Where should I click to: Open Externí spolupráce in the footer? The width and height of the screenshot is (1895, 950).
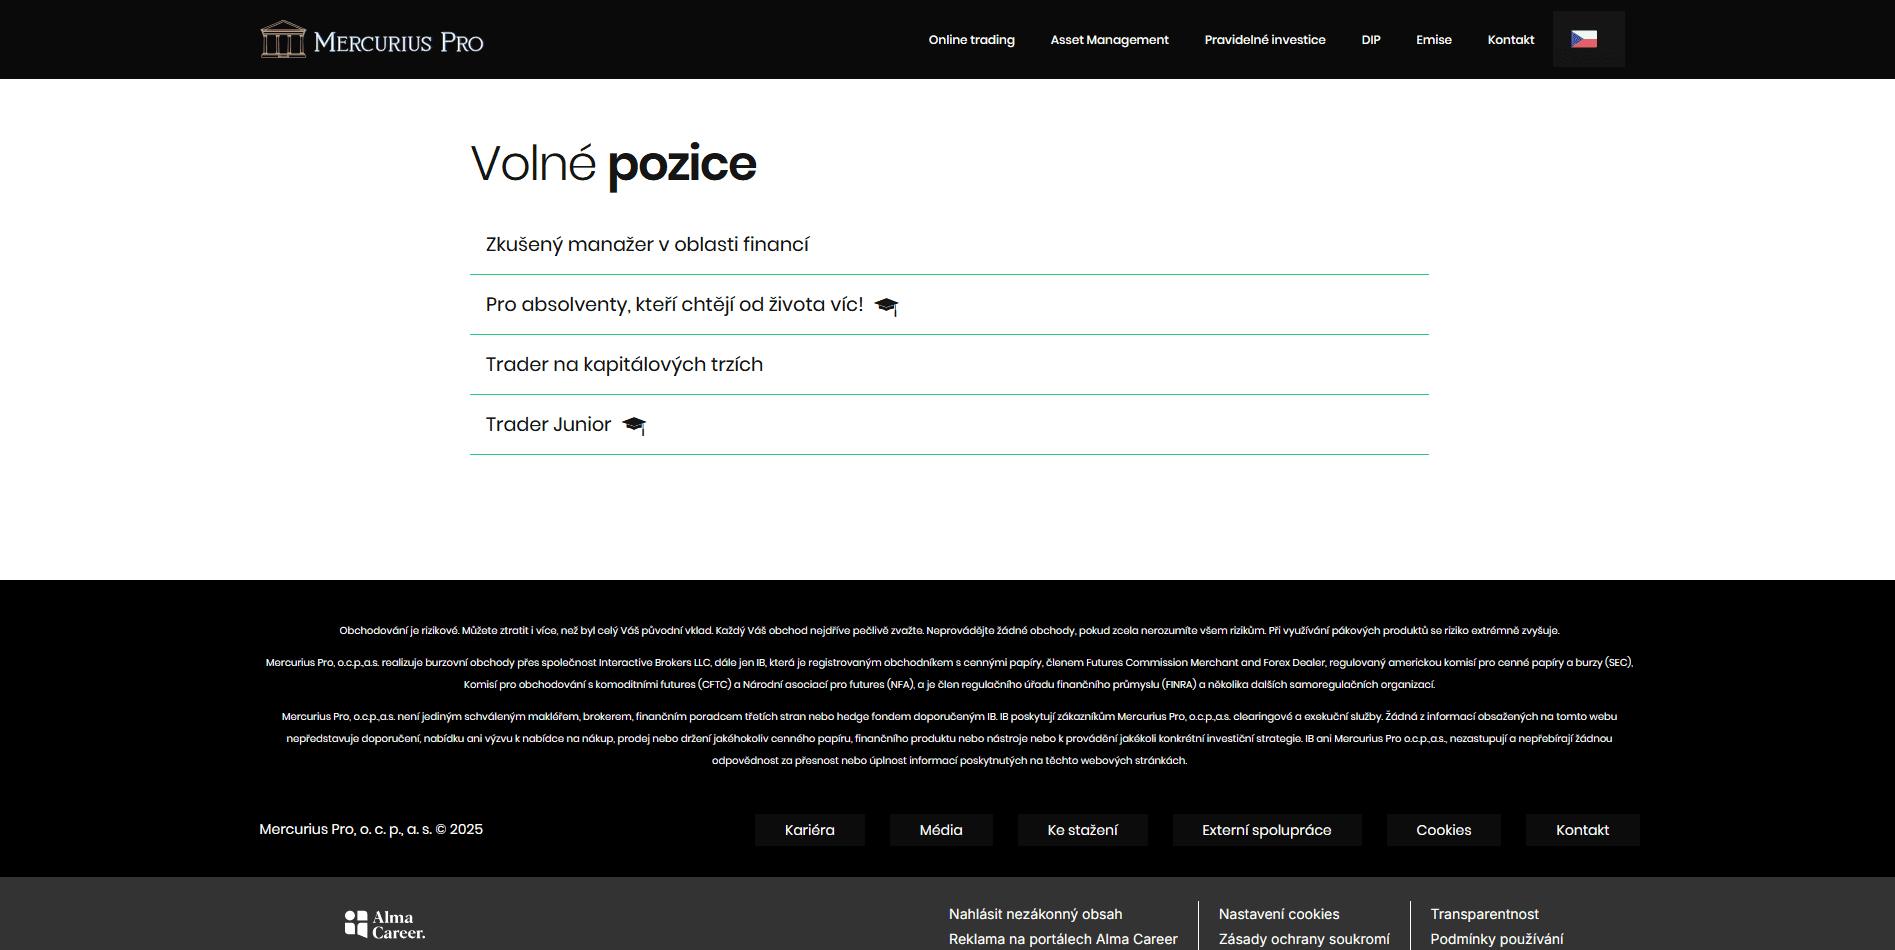click(x=1266, y=830)
